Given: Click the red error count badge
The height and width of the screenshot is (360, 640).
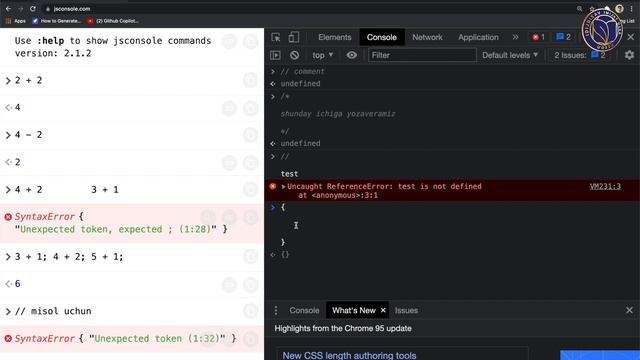Looking at the screenshot, I should (538, 37).
